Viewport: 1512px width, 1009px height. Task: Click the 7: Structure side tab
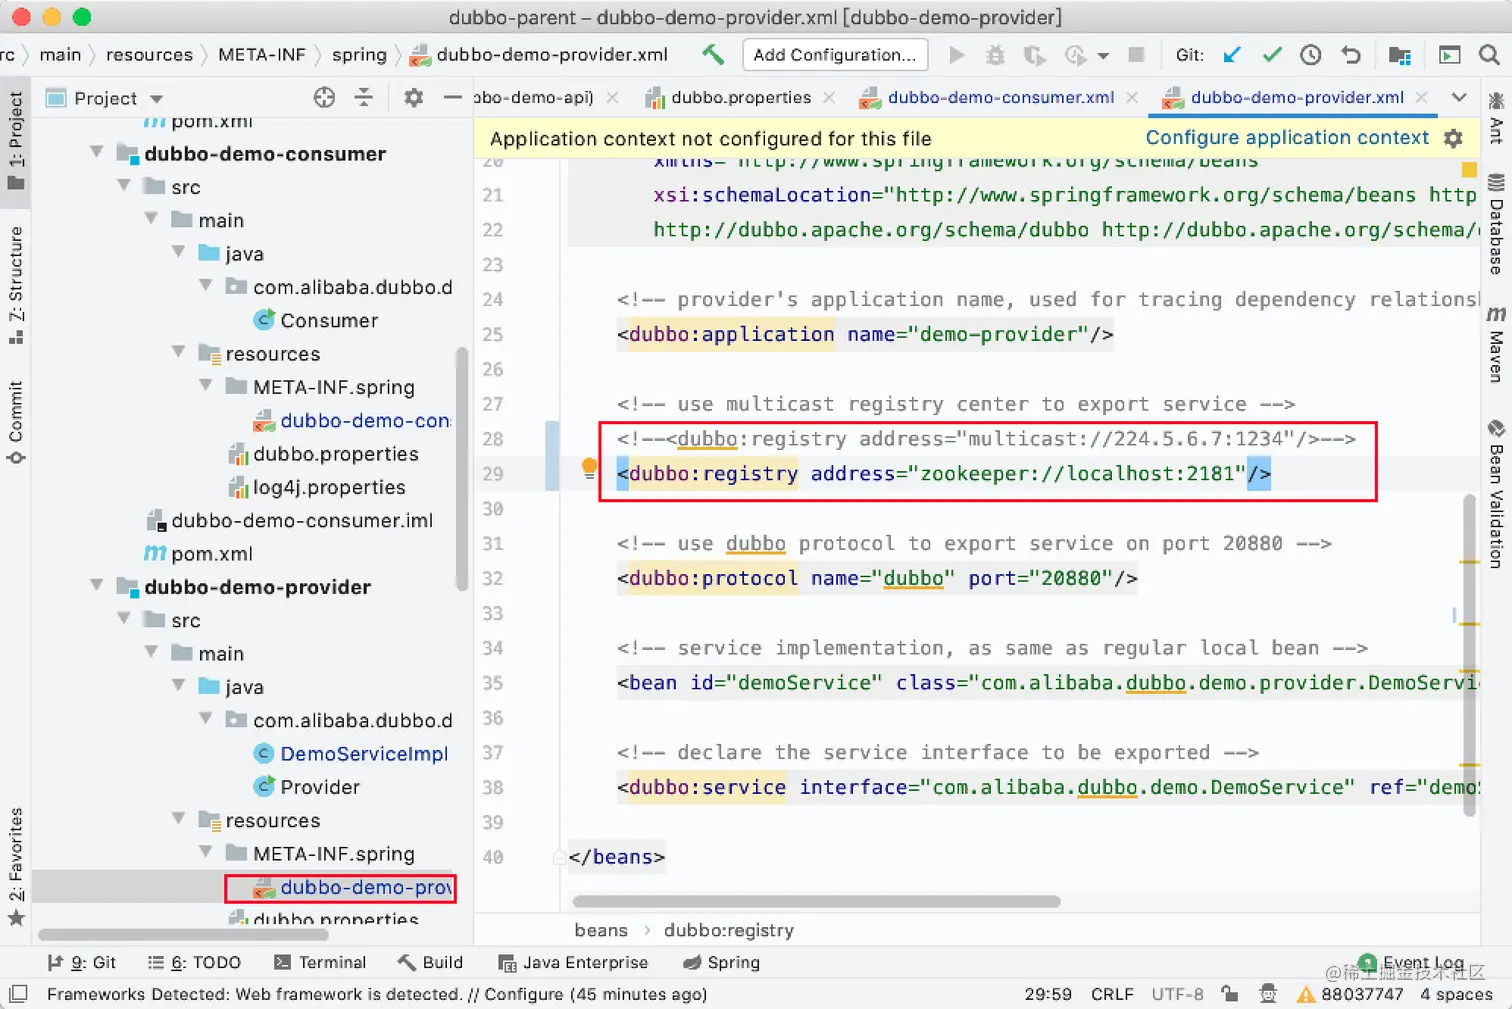[16, 285]
